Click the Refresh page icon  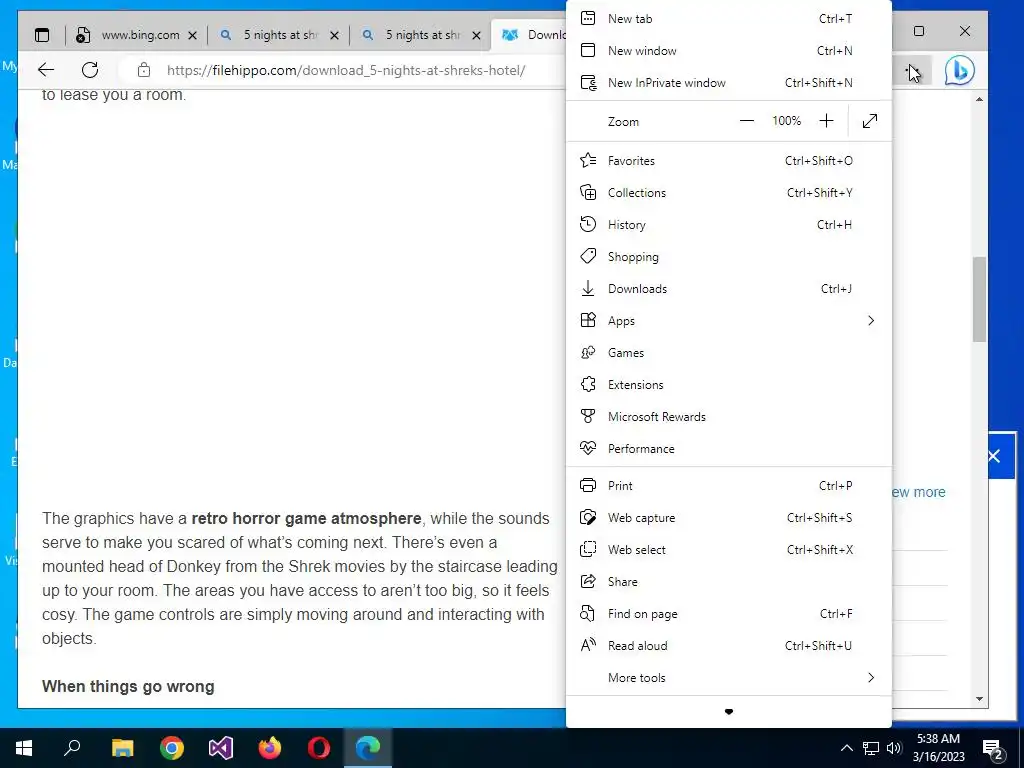click(90, 70)
